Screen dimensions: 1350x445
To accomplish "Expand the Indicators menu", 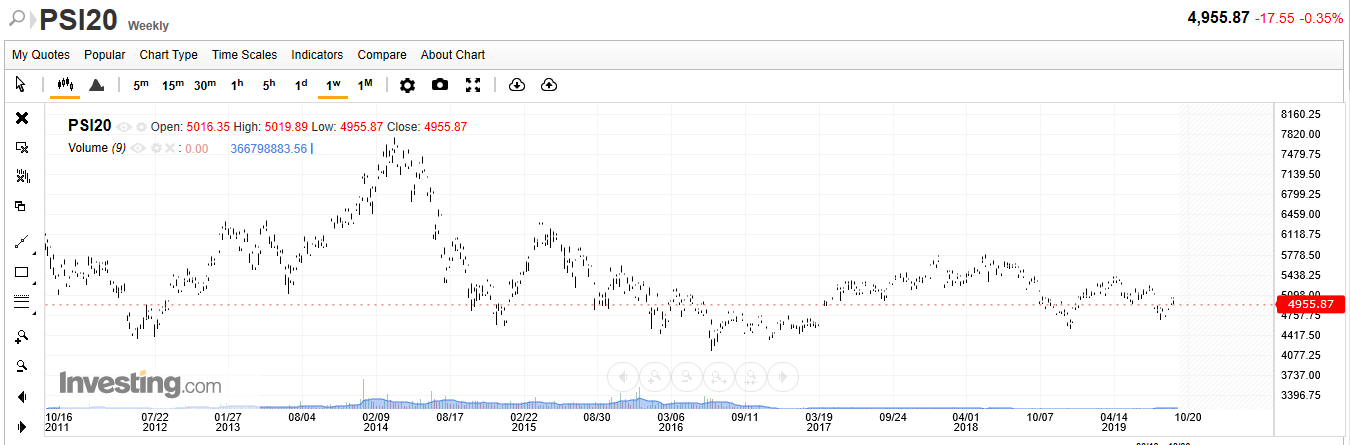I will [317, 55].
